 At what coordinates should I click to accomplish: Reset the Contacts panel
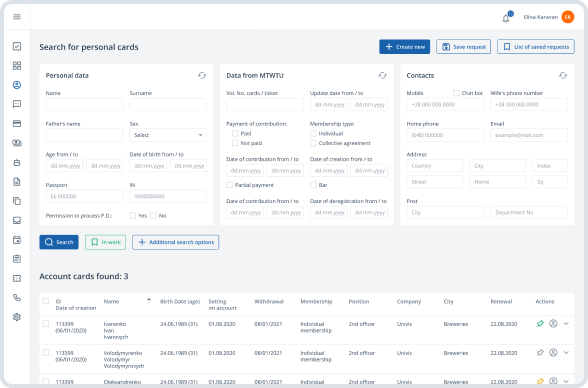pos(563,75)
